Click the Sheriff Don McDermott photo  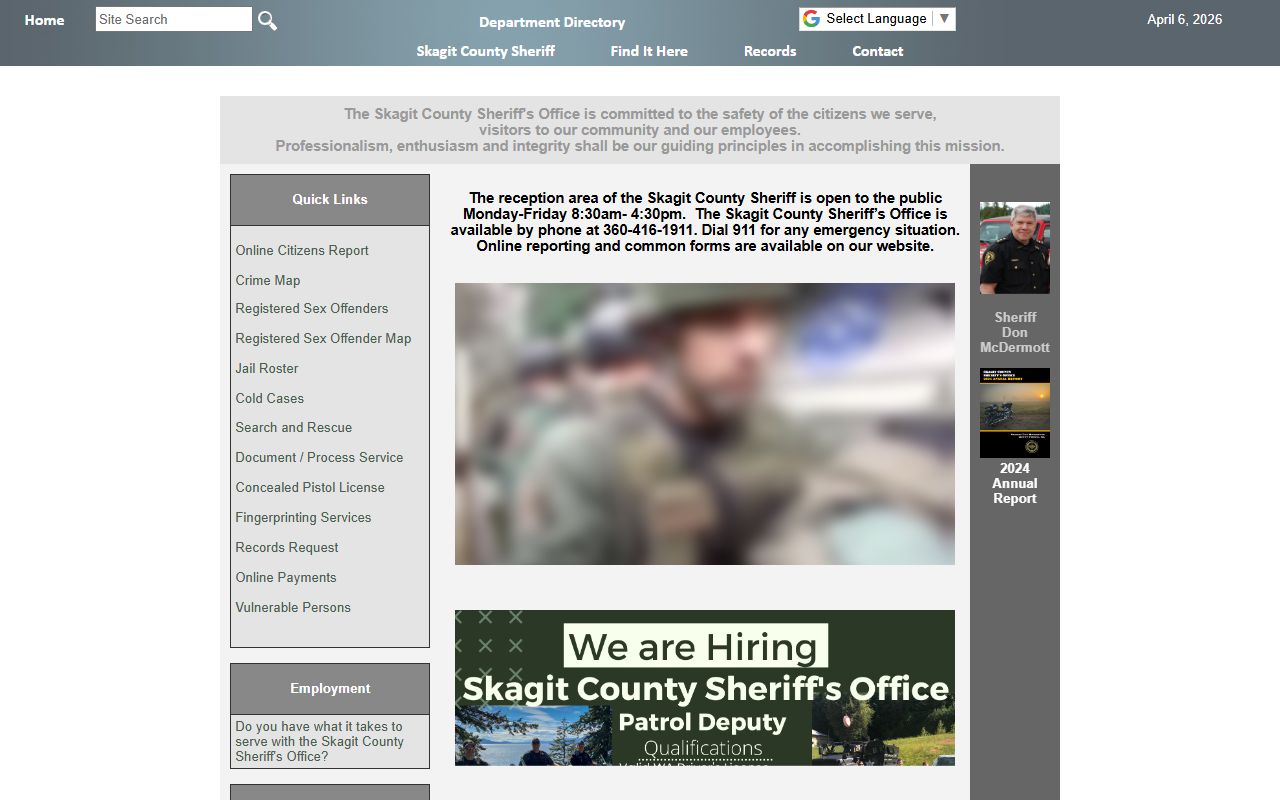pos(1015,248)
